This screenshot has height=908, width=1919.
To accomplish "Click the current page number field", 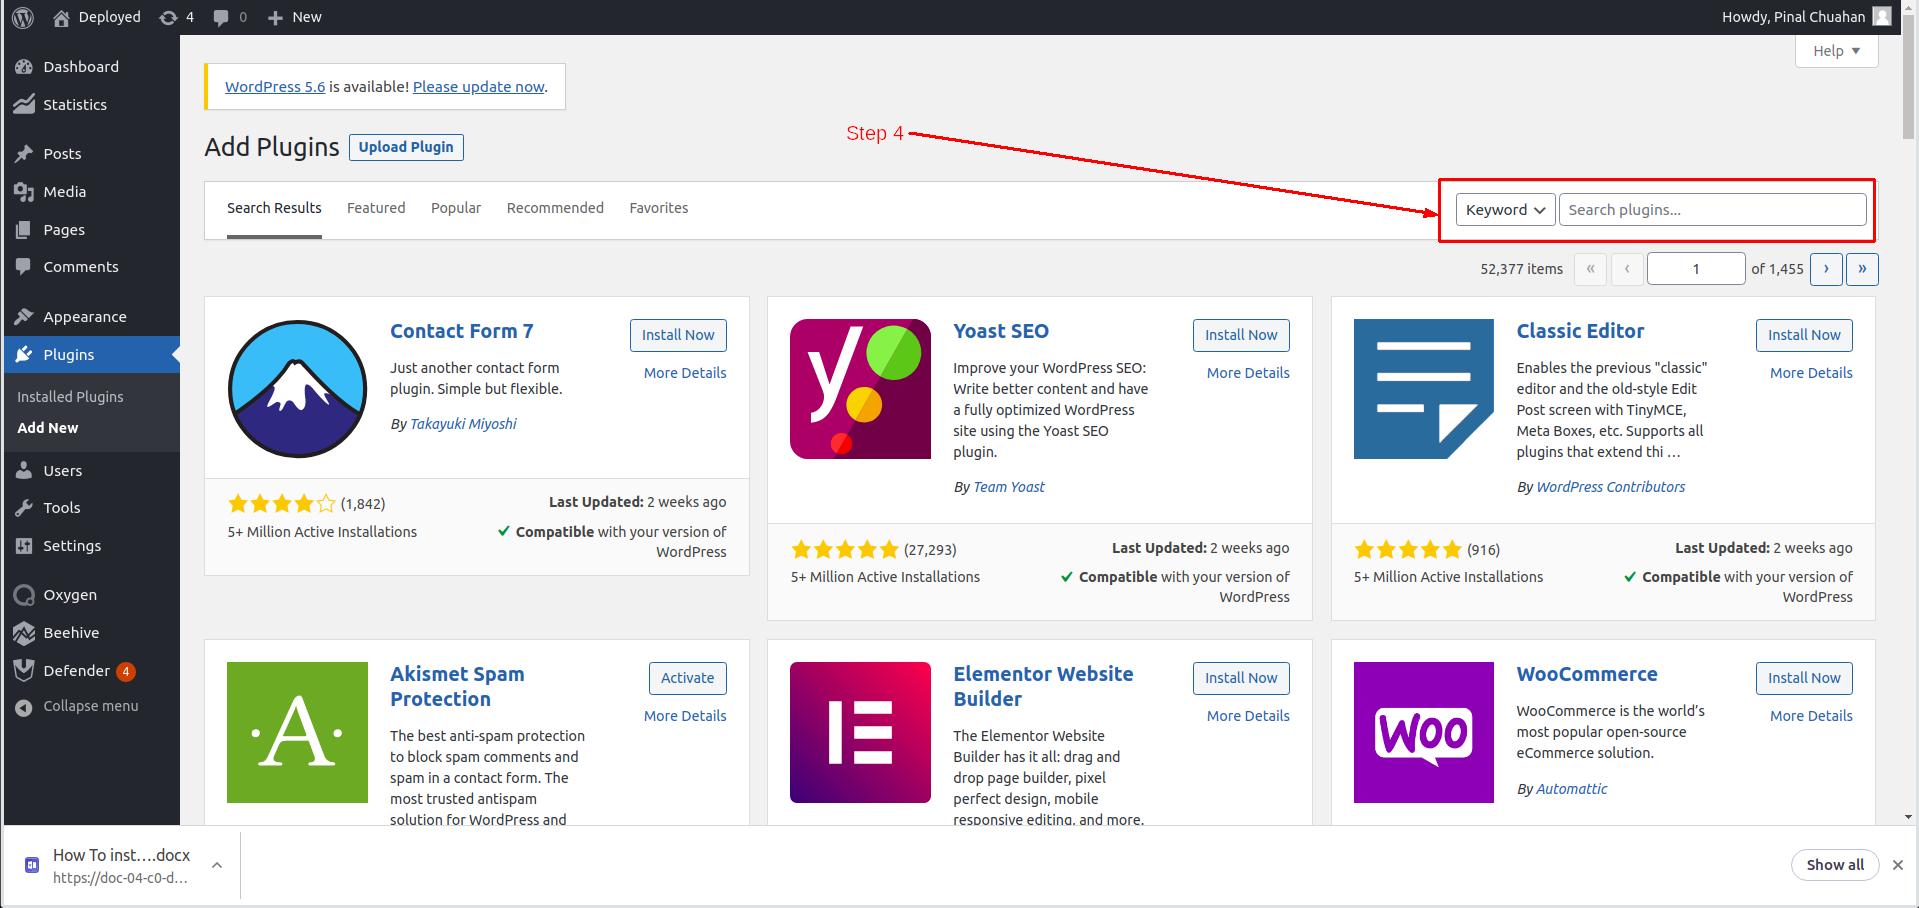I will 1696,269.
